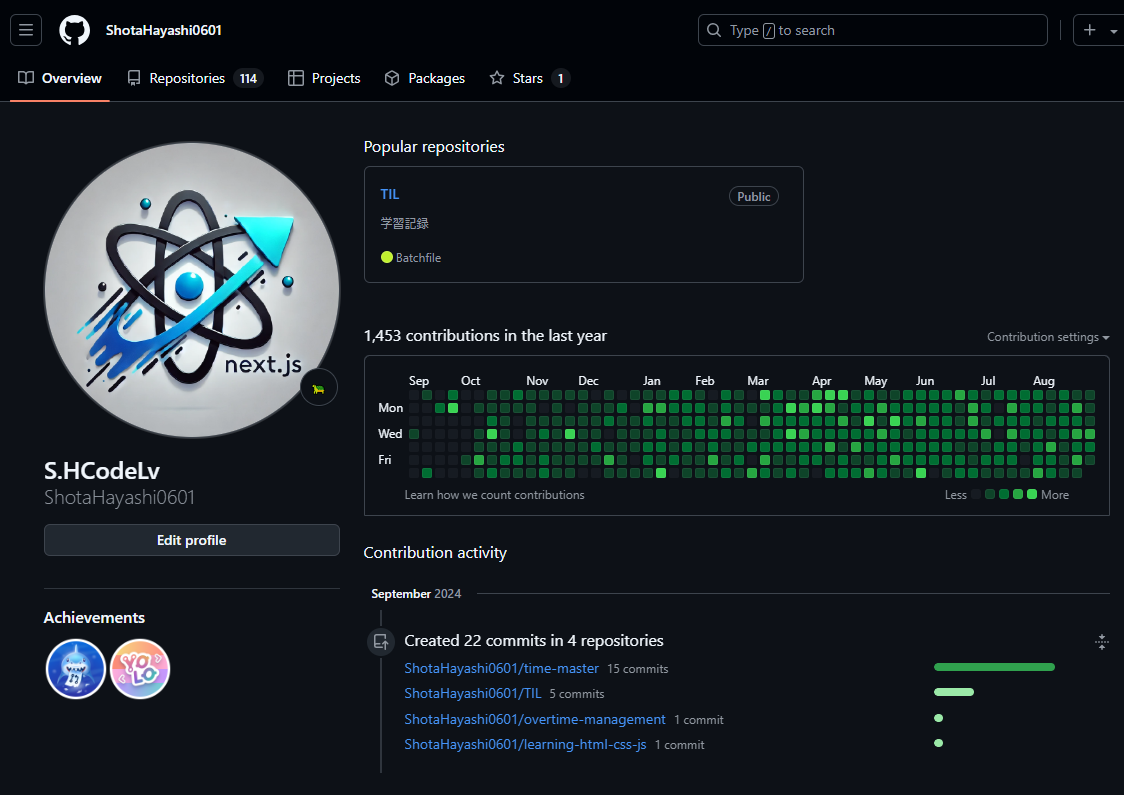Click '5 commits' next to TIL

(577, 694)
